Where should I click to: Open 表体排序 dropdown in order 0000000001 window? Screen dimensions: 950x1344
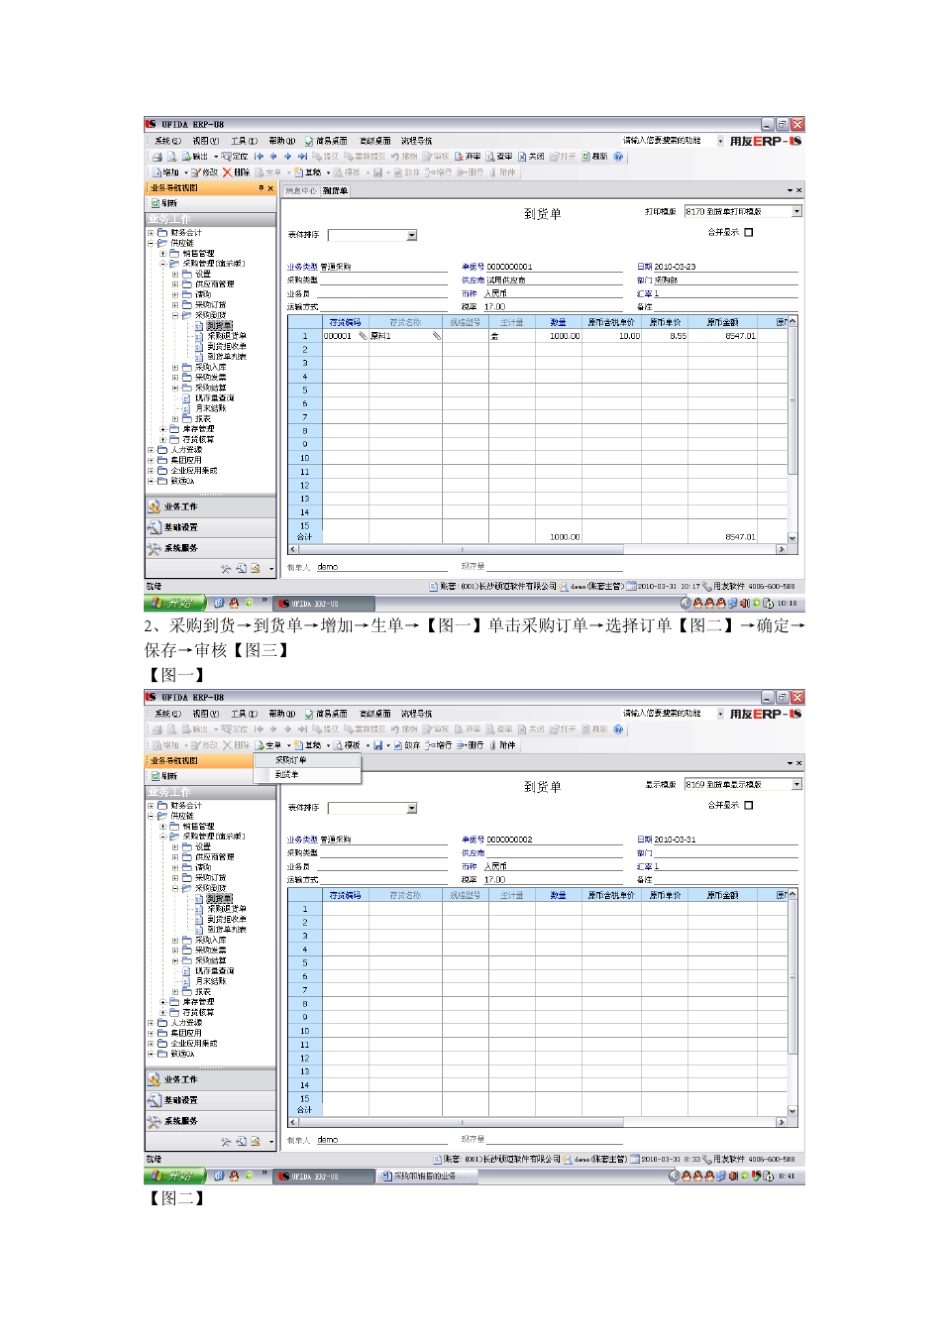point(411,236)
